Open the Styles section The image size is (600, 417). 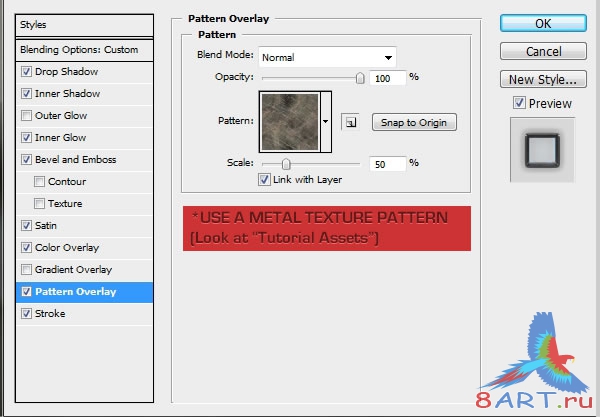[x=85, y=25]
